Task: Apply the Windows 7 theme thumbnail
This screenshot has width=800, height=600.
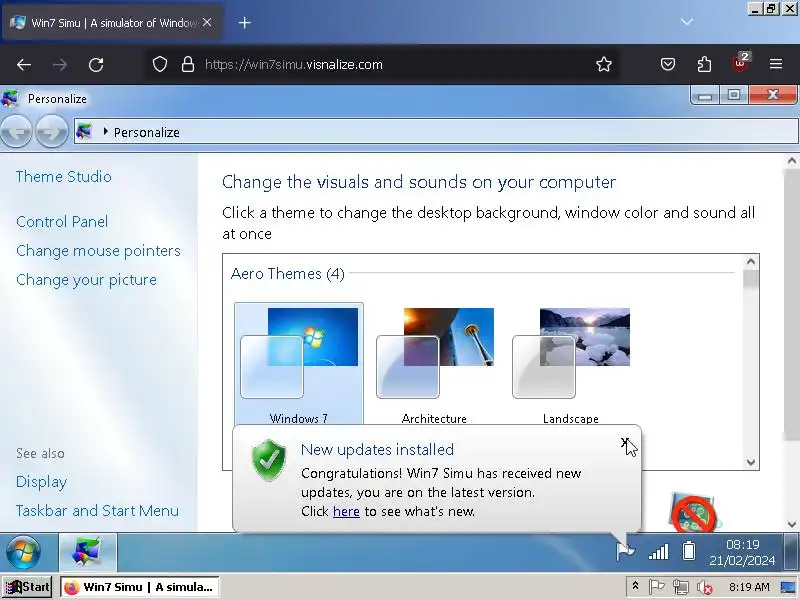Action: (x=299, y=365)
